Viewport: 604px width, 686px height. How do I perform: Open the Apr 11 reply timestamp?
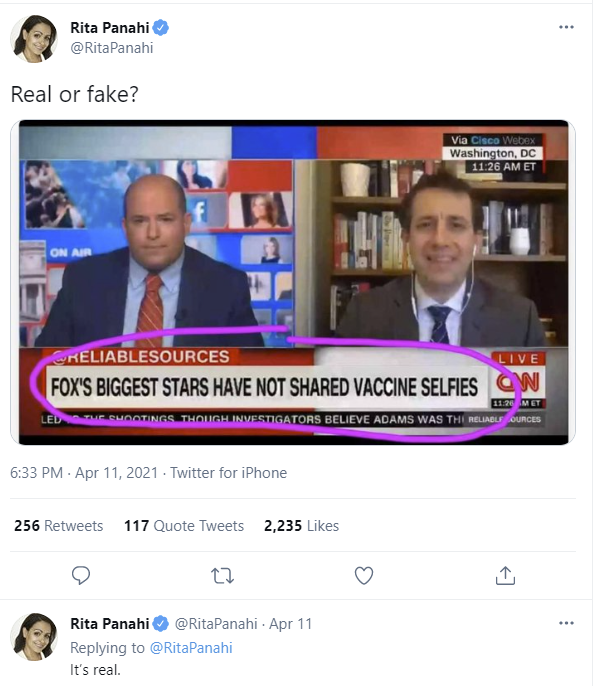290,623
